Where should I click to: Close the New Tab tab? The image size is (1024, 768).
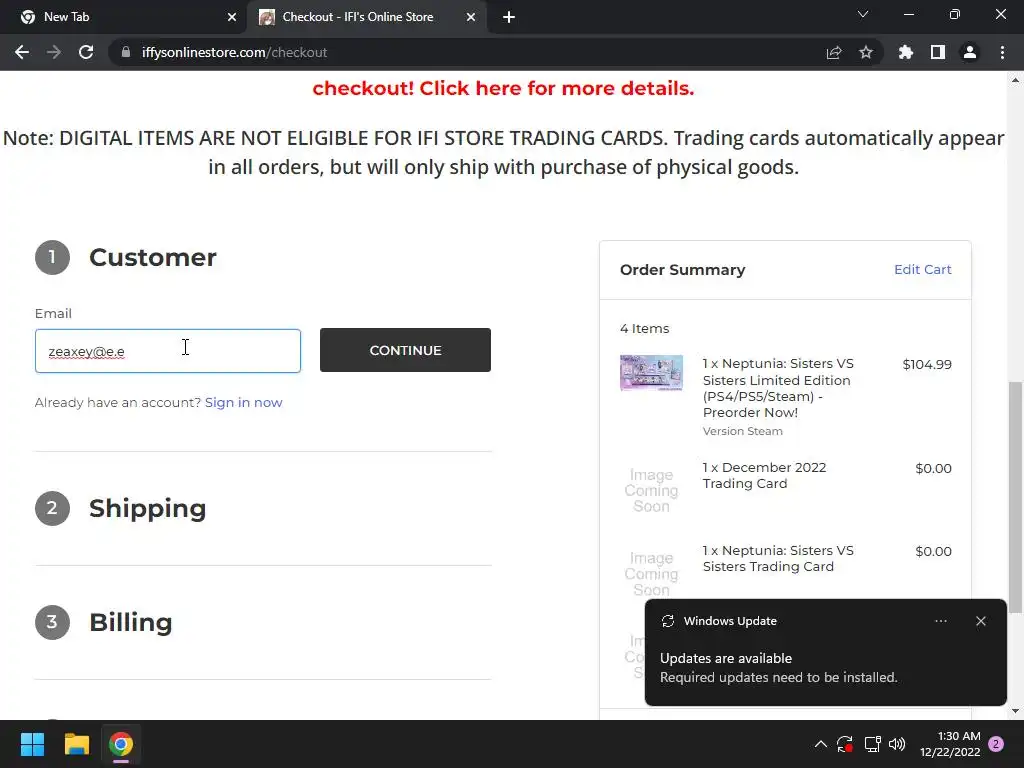point(232,17)
